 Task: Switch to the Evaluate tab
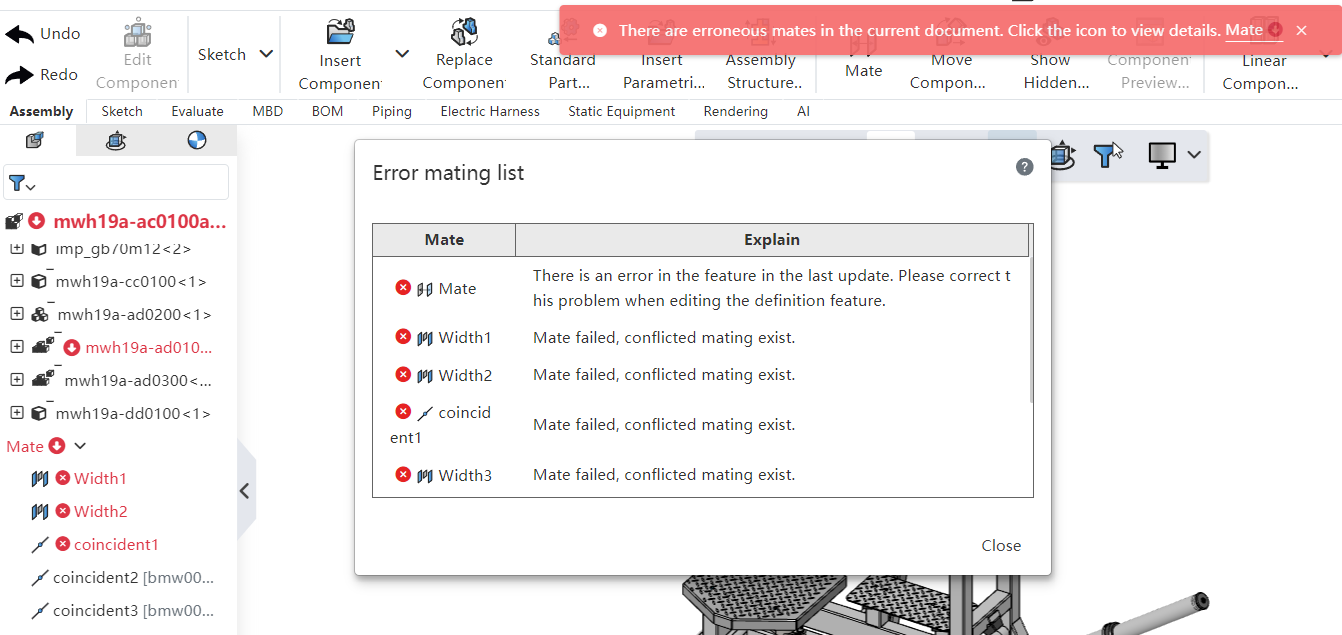click(197, 111)
